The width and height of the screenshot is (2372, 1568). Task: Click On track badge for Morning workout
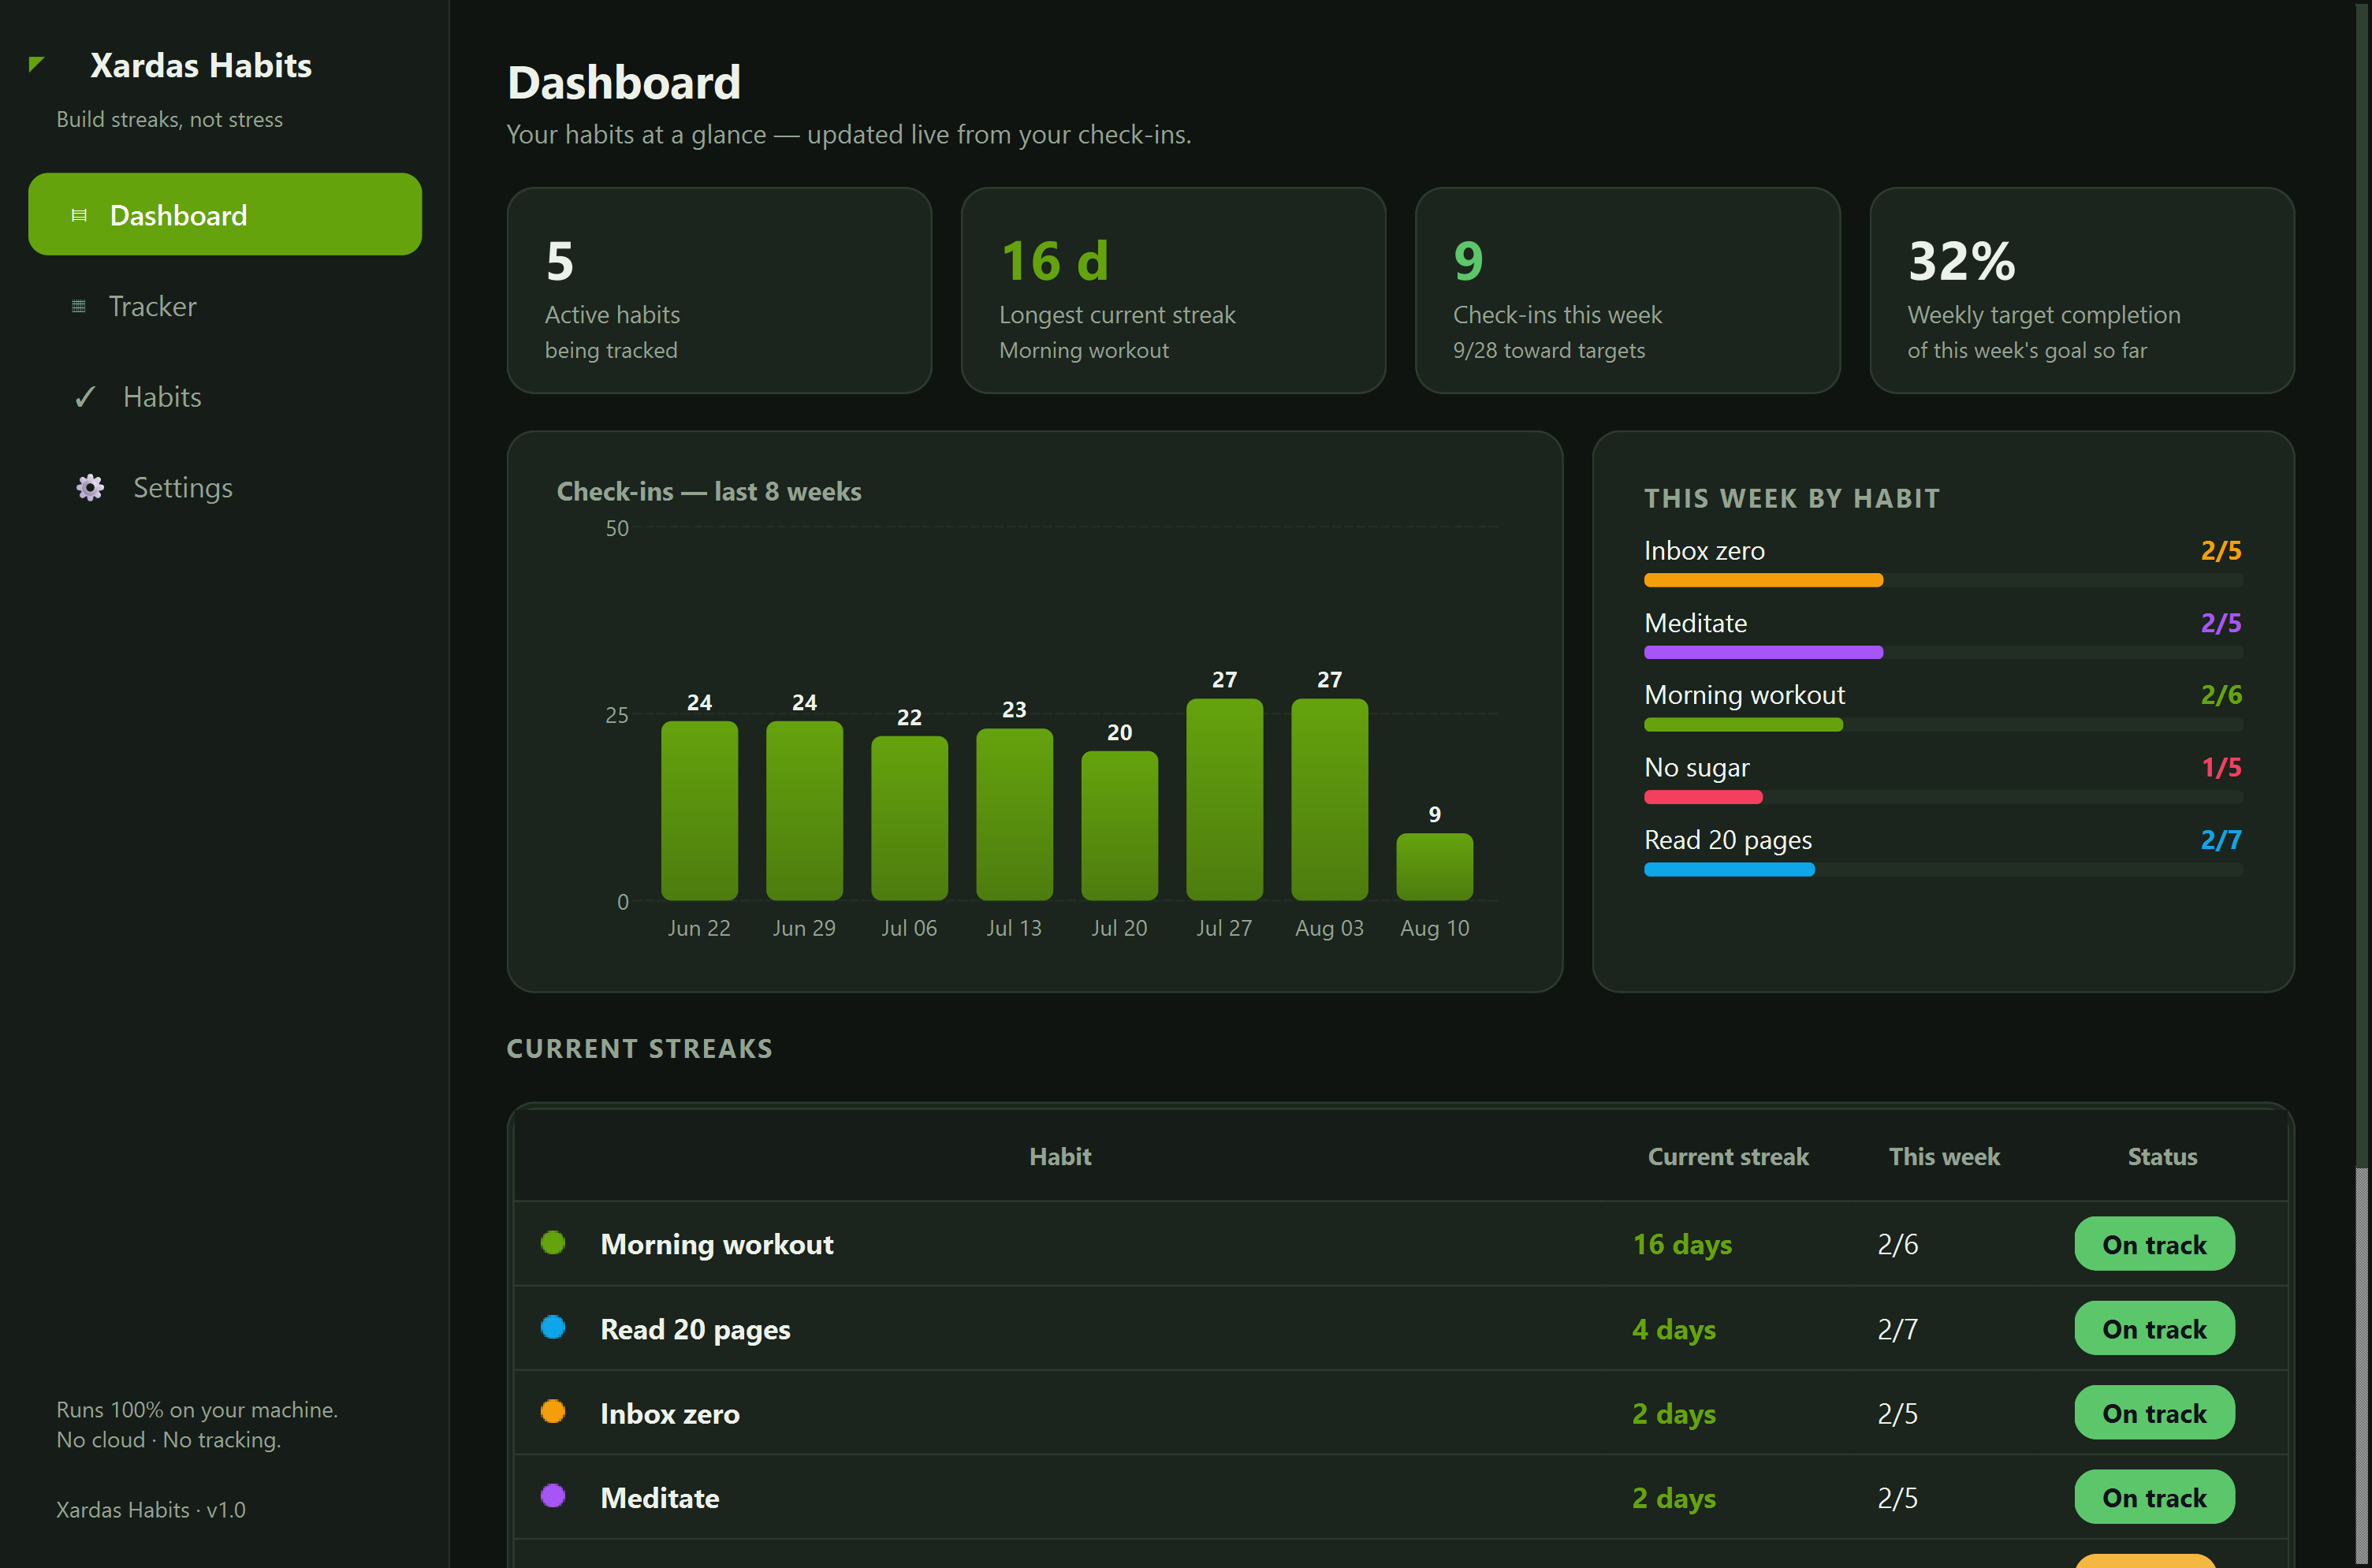2154,1244
